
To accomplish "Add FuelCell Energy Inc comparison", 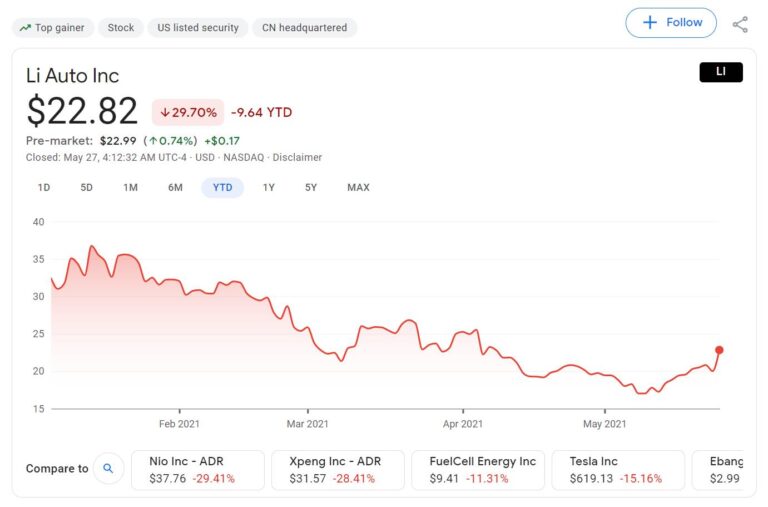I will click(477, 469).
